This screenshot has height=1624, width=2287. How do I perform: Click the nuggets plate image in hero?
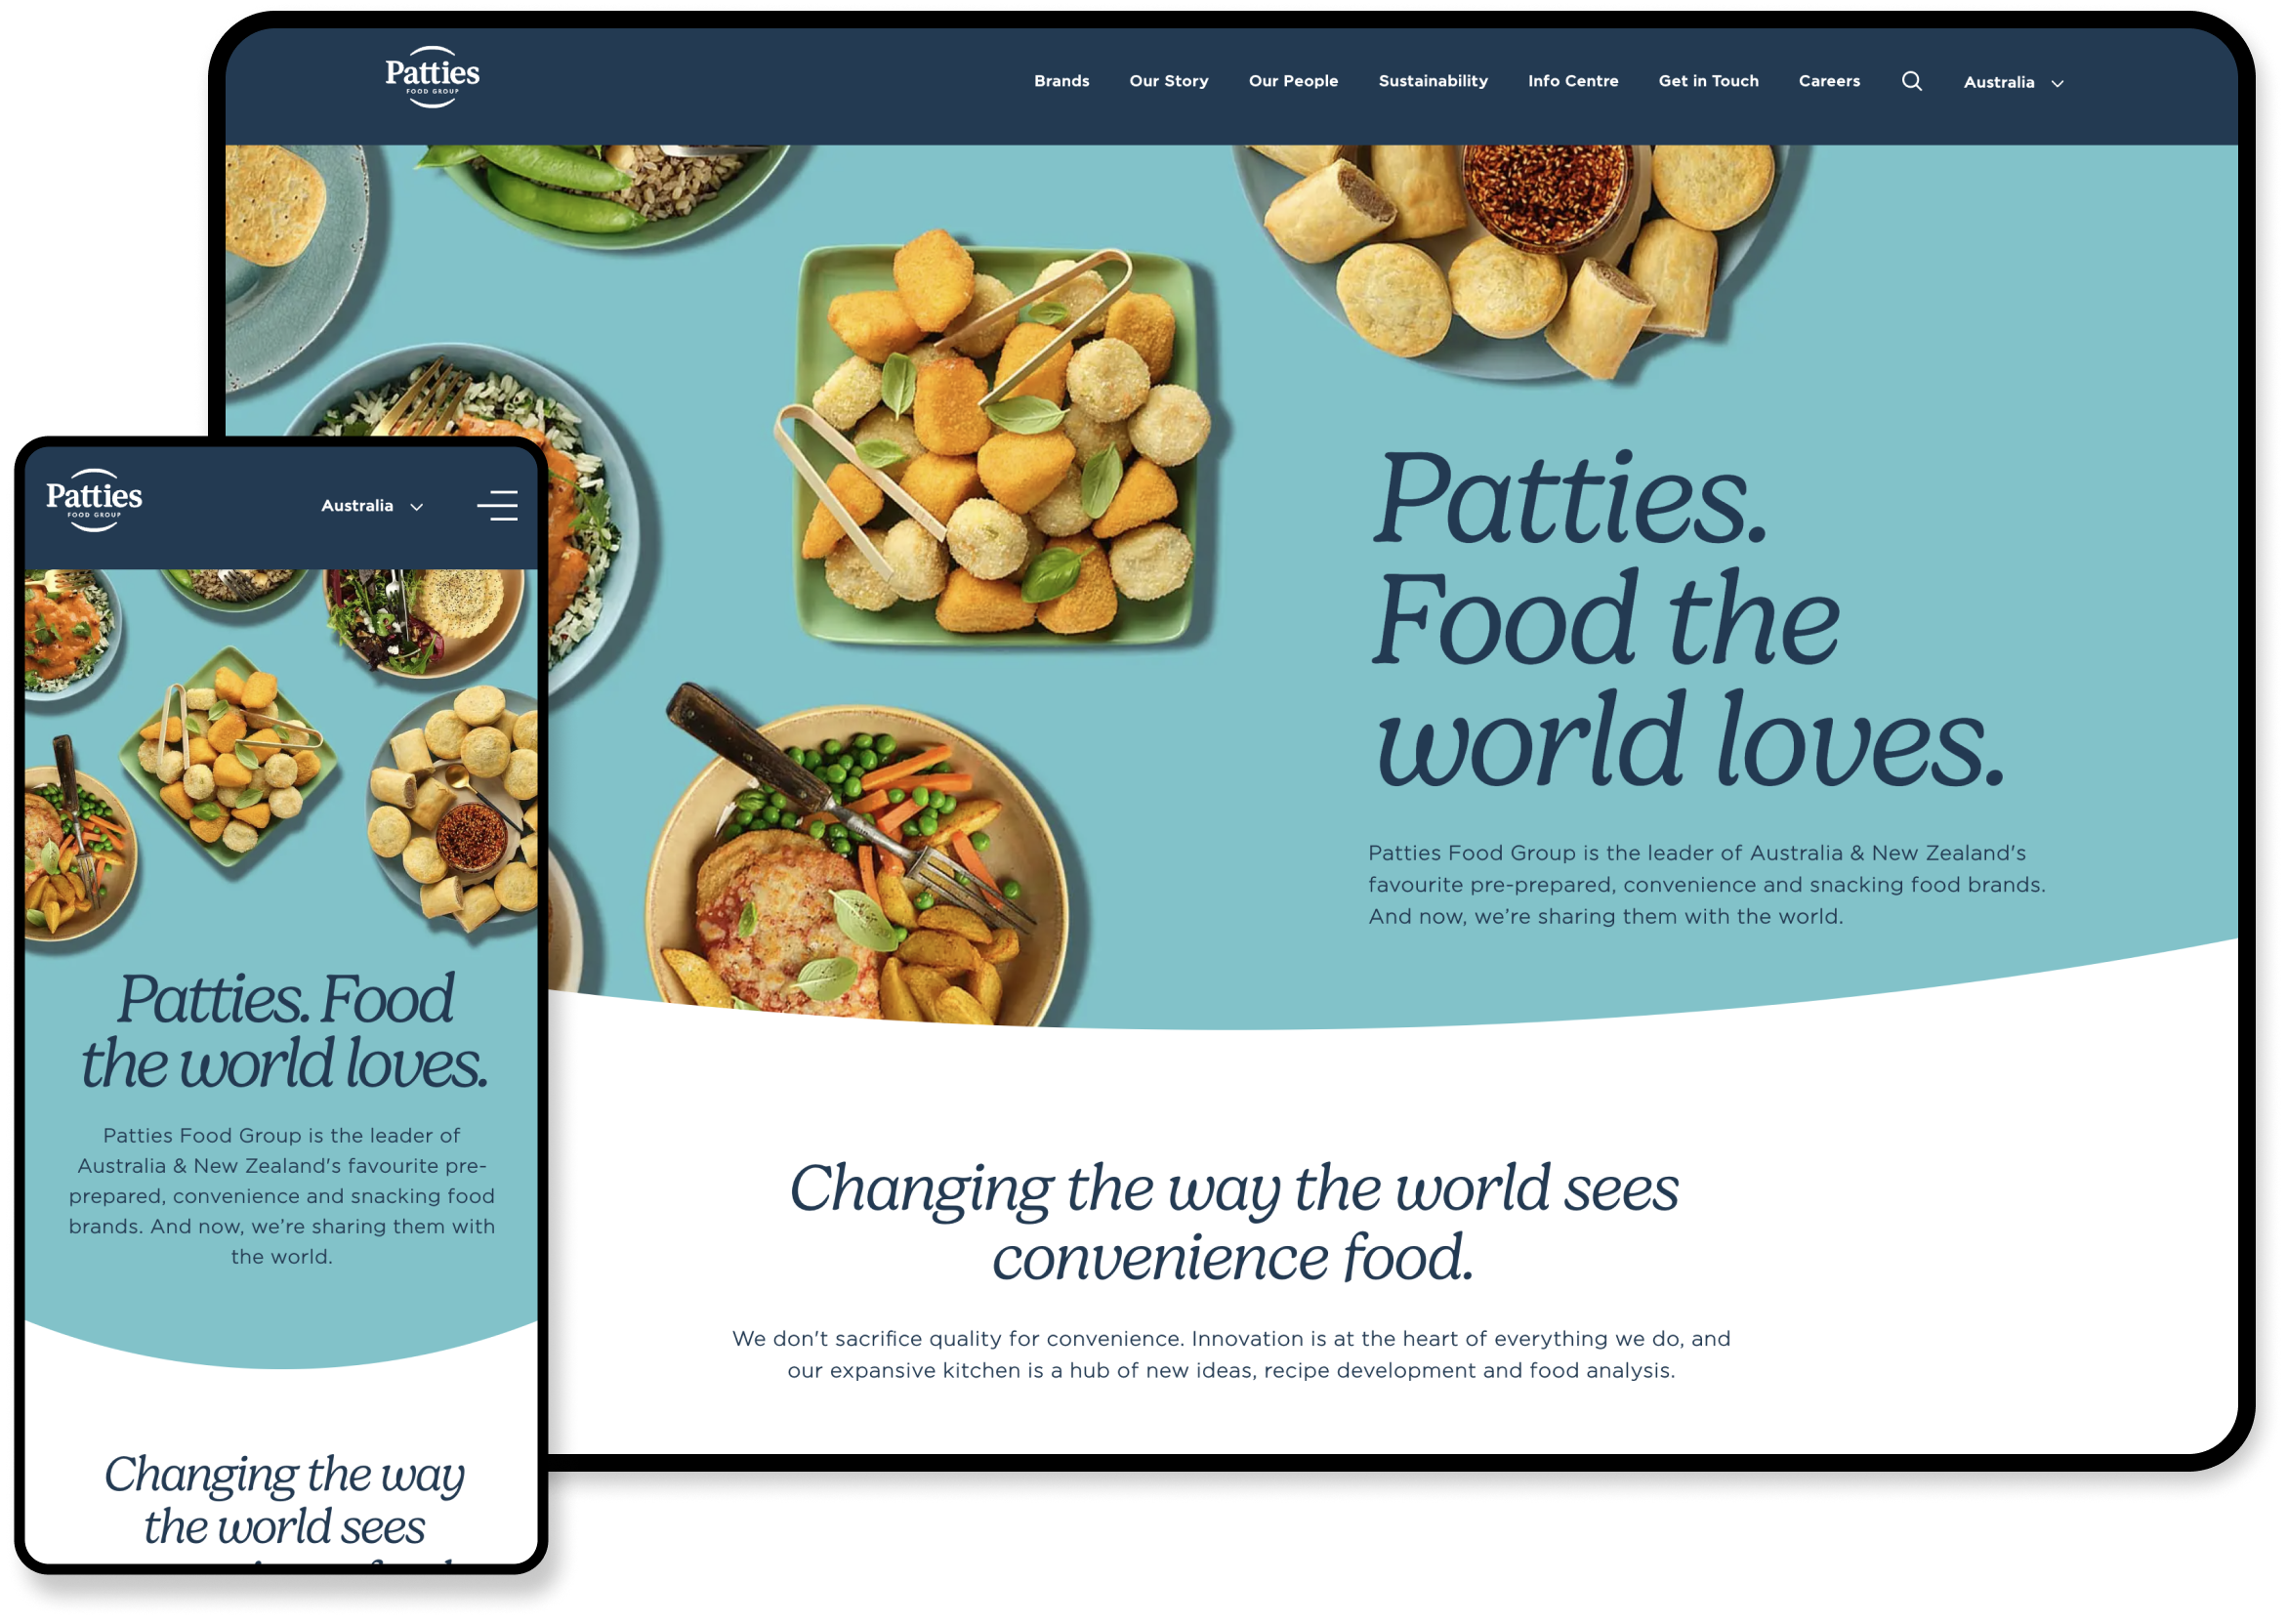coord(1000,440)
